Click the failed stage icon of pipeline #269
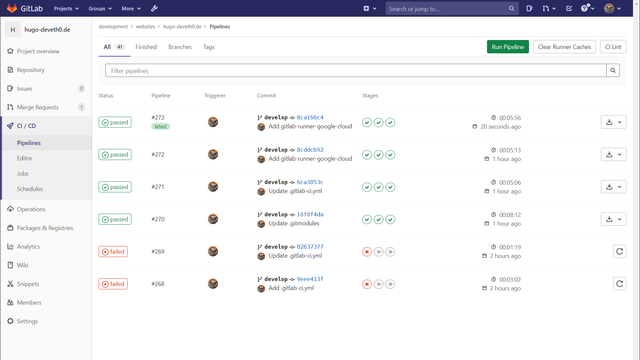Screen dimensions: 640x360 coord(367,252)
